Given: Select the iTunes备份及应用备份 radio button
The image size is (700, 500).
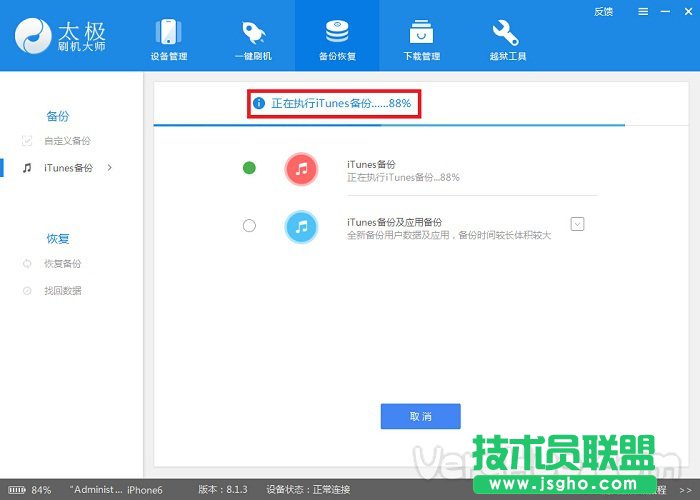Looking at the screenshot, I should (x=249, y=226).
